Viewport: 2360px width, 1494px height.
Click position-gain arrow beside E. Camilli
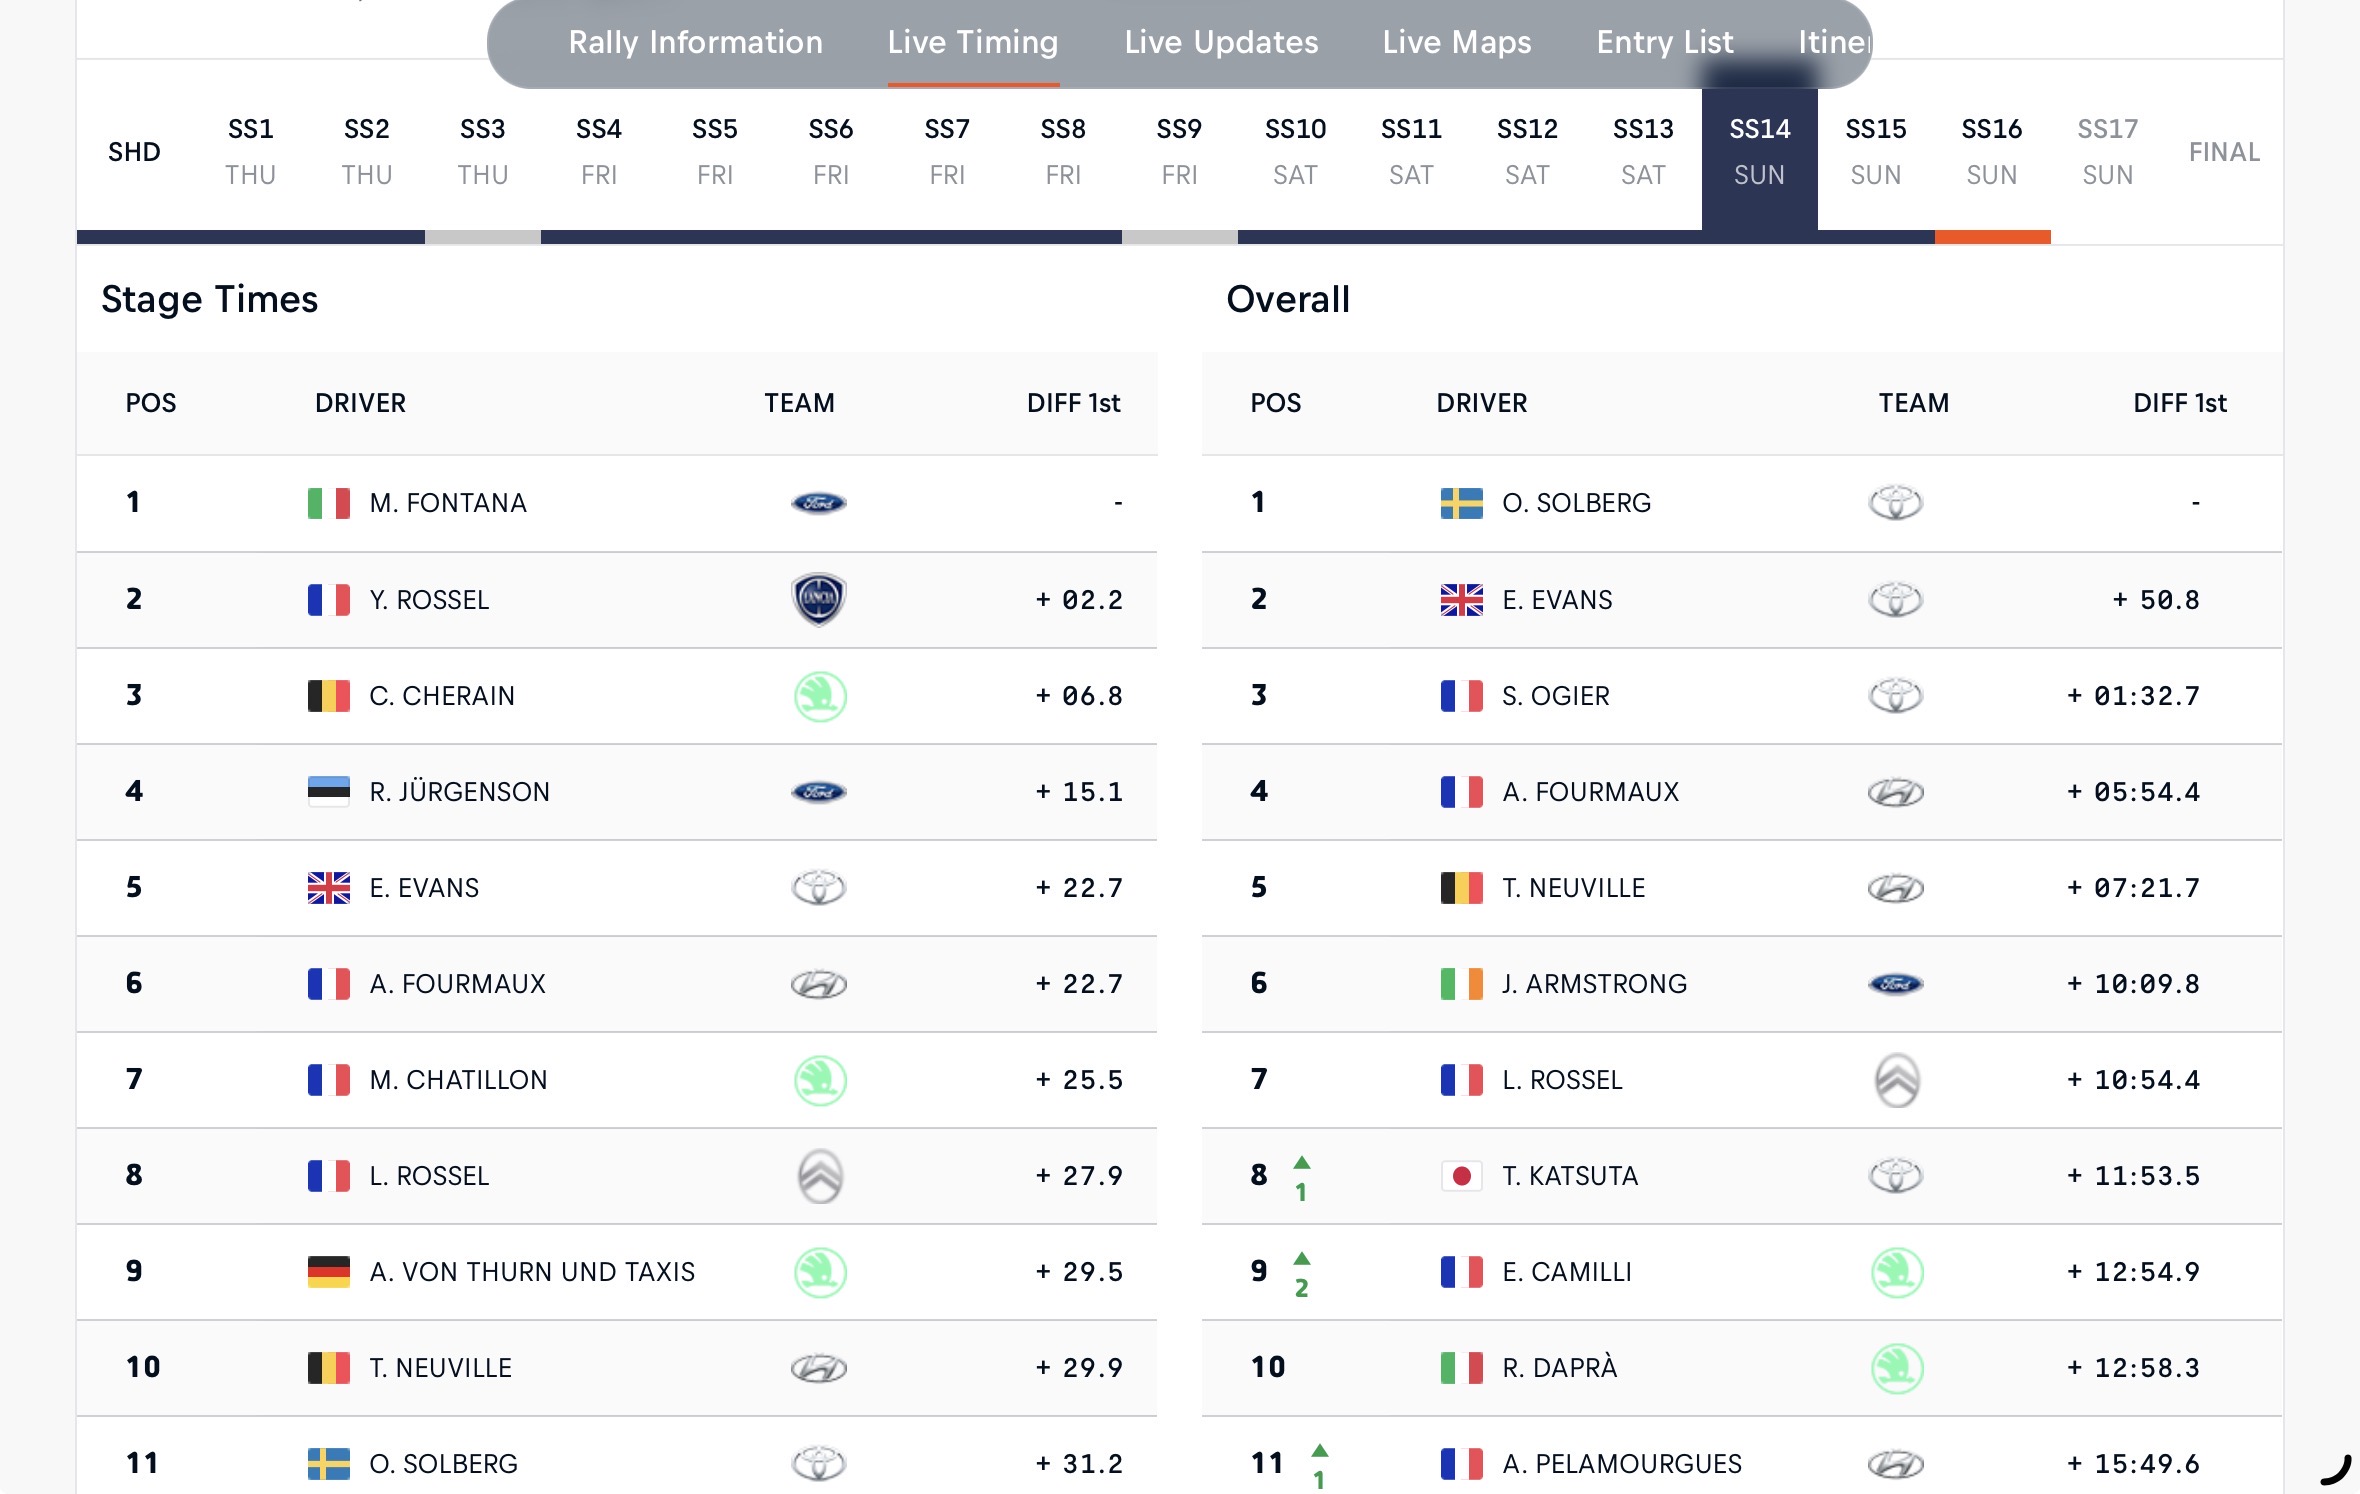[x=1301, y=1259]
